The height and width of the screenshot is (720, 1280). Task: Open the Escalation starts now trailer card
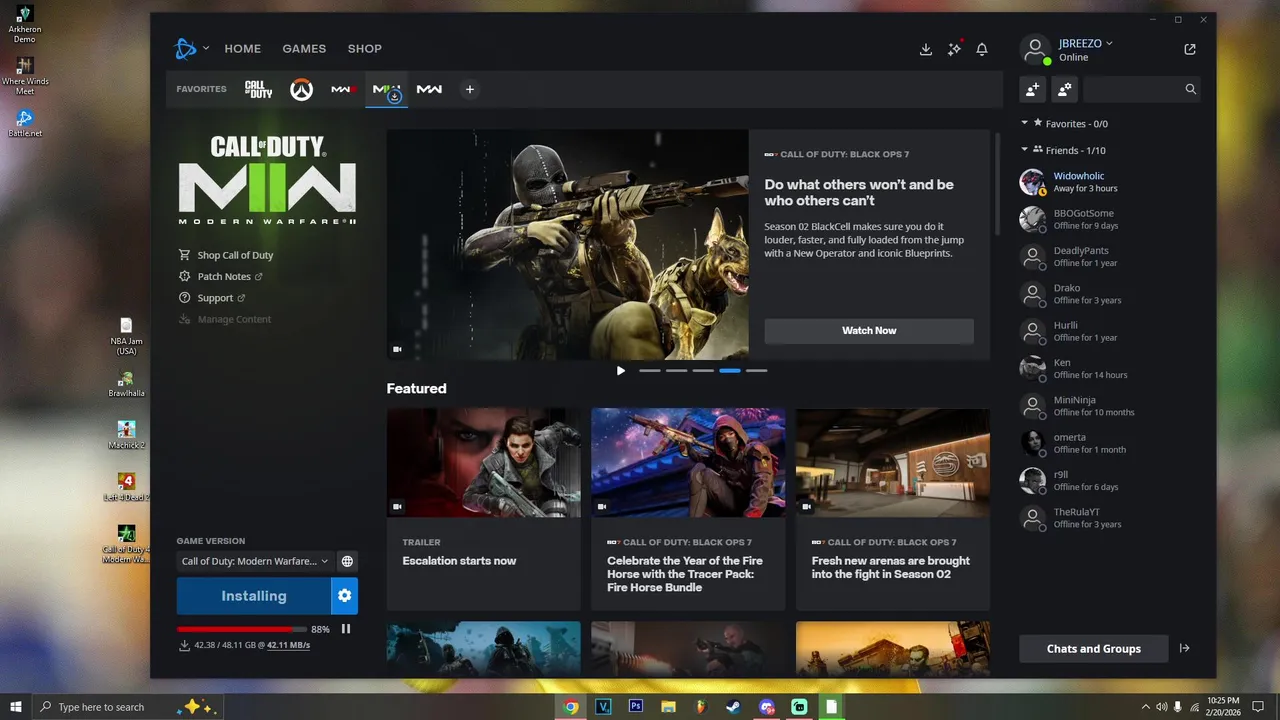click(484, 509)
